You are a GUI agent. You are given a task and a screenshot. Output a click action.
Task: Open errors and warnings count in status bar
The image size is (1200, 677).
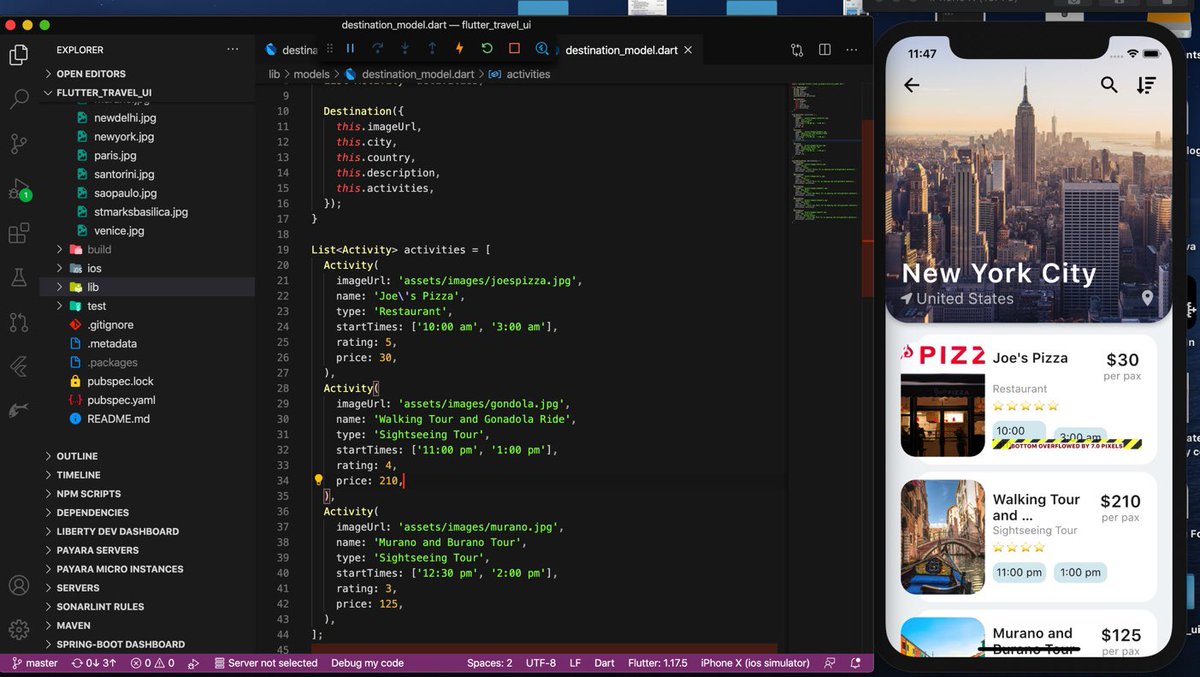152,663
